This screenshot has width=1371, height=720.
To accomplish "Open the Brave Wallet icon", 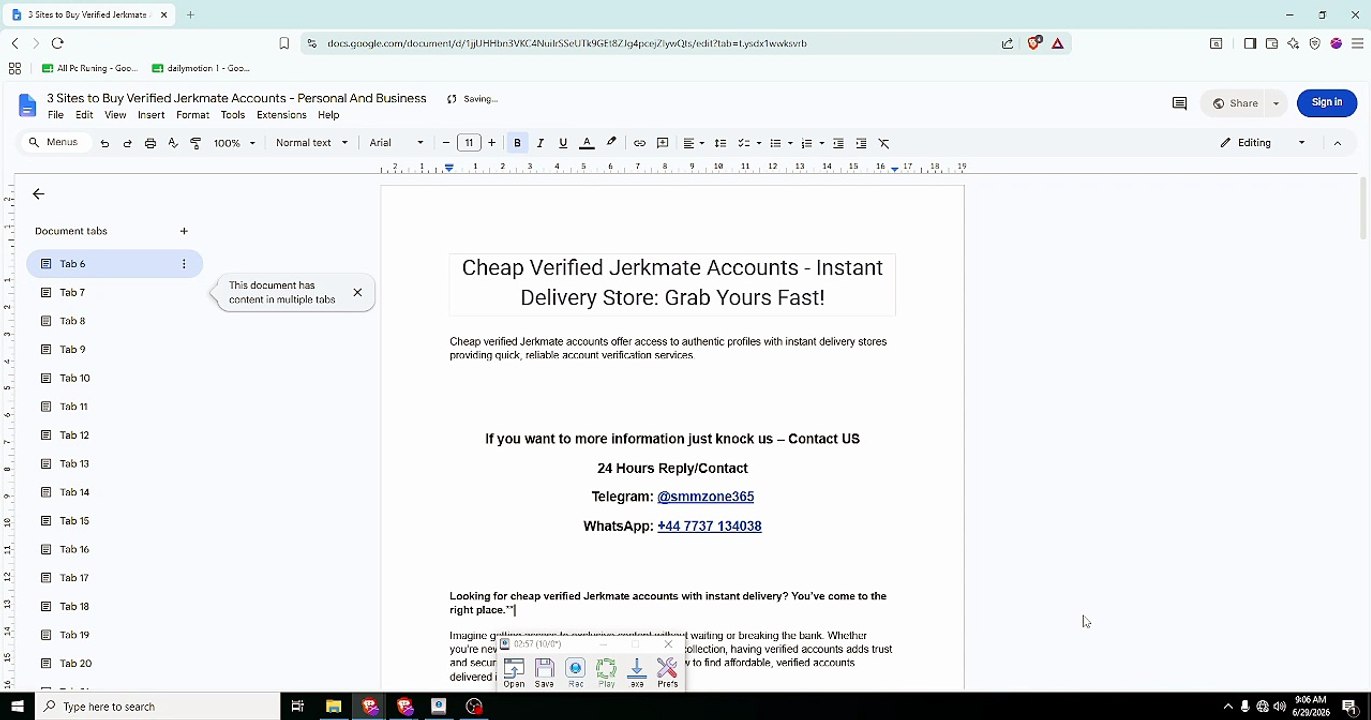I will 1272,43.
